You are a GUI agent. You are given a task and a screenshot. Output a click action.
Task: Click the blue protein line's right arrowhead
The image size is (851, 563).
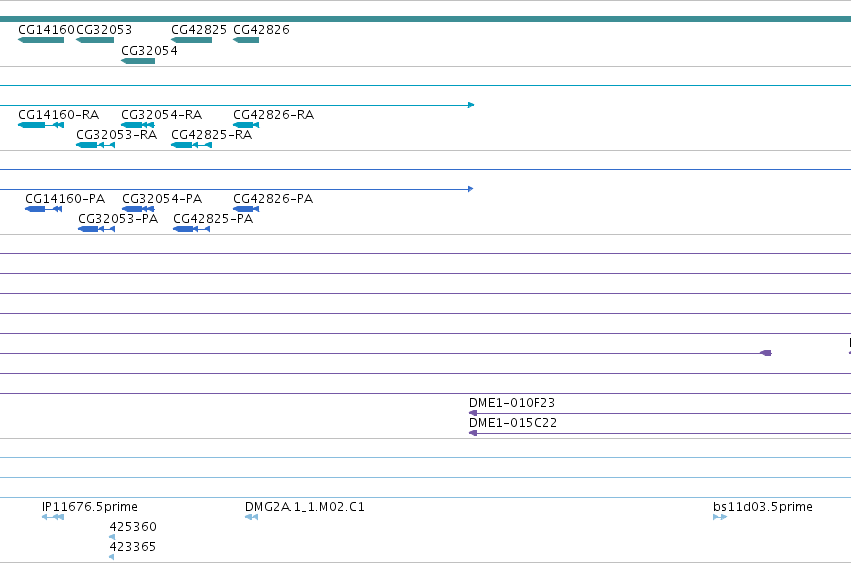[471, 189]
